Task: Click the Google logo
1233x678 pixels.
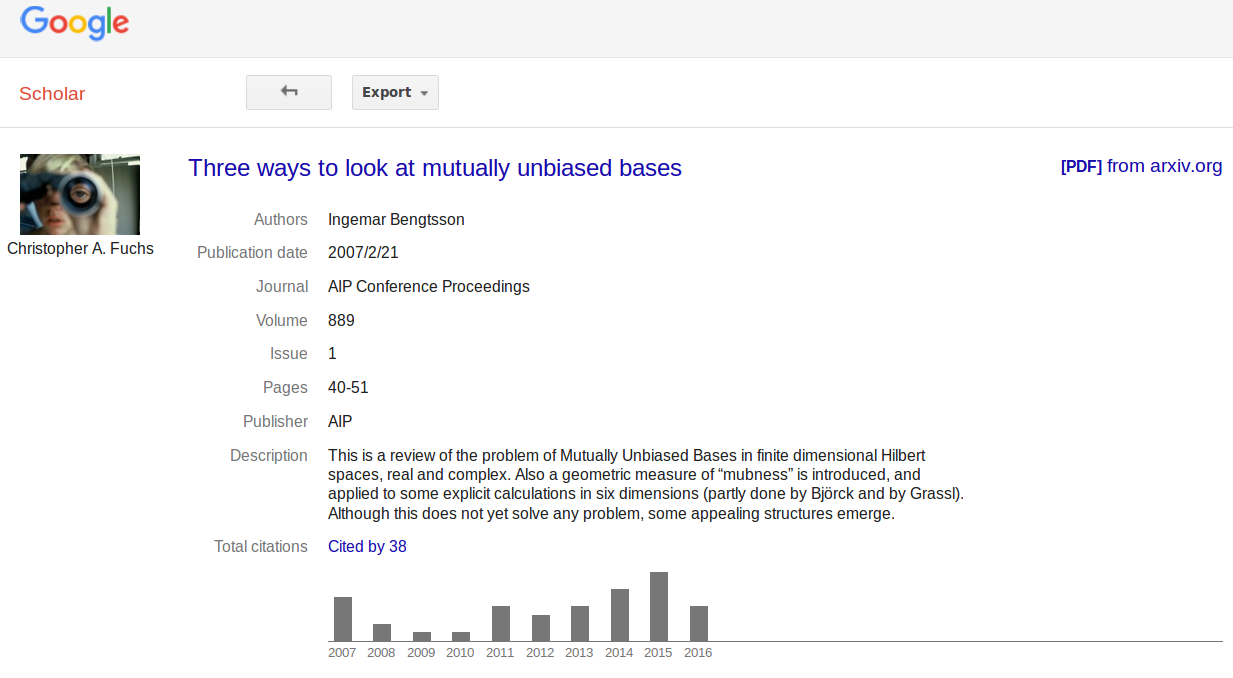Action: 75,22
